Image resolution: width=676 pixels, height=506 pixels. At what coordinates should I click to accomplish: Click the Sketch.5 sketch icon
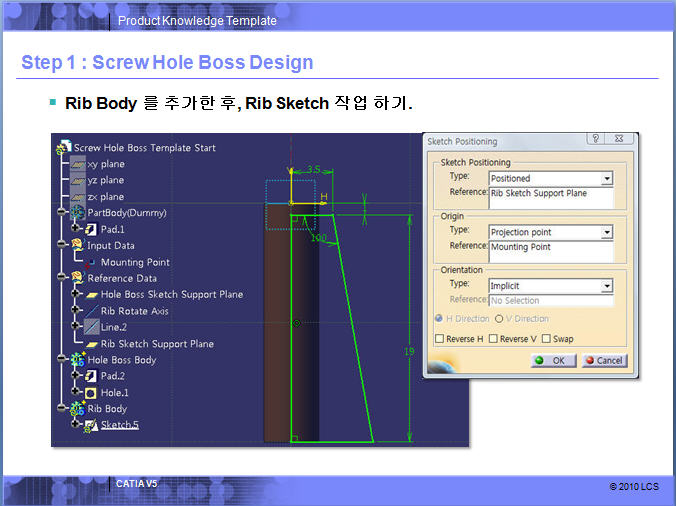(91, 425)
